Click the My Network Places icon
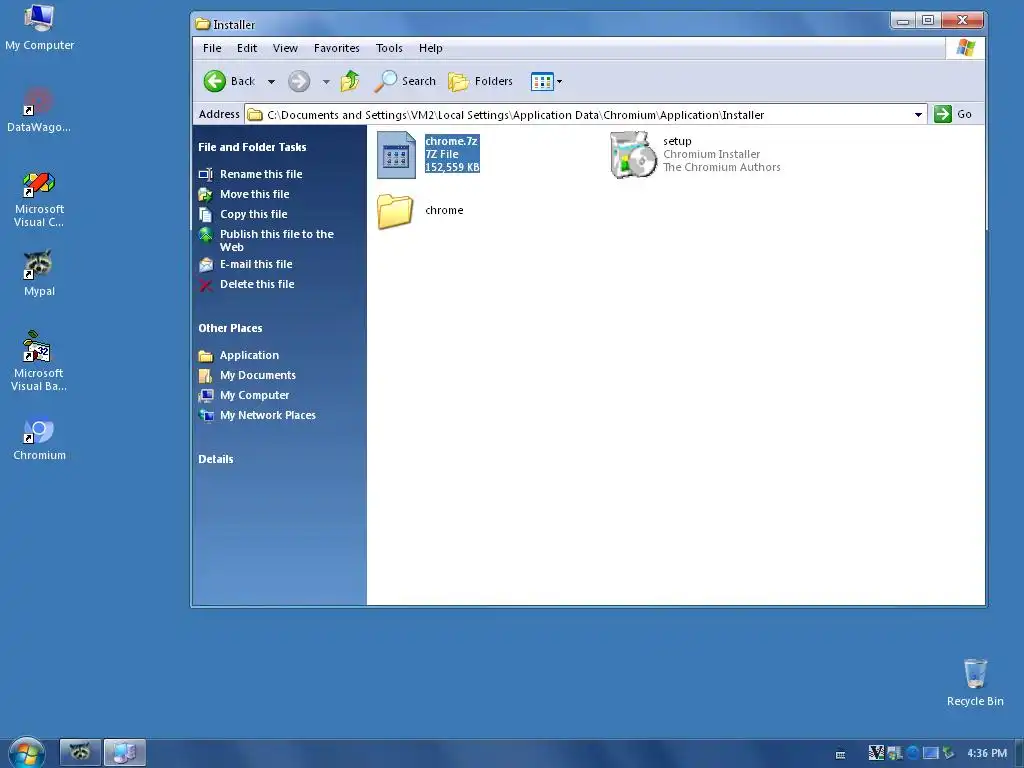1024x768 pixels. (206, 415)
